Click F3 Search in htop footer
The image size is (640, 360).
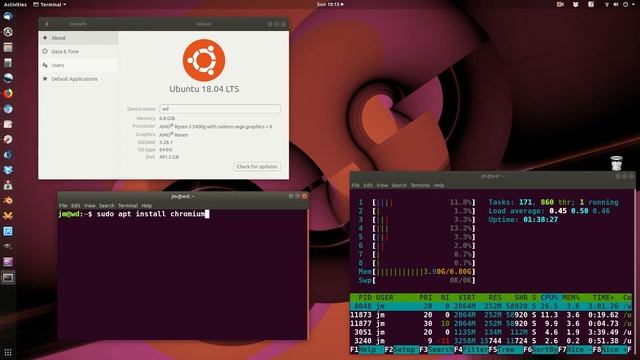[x=436, y=350]
